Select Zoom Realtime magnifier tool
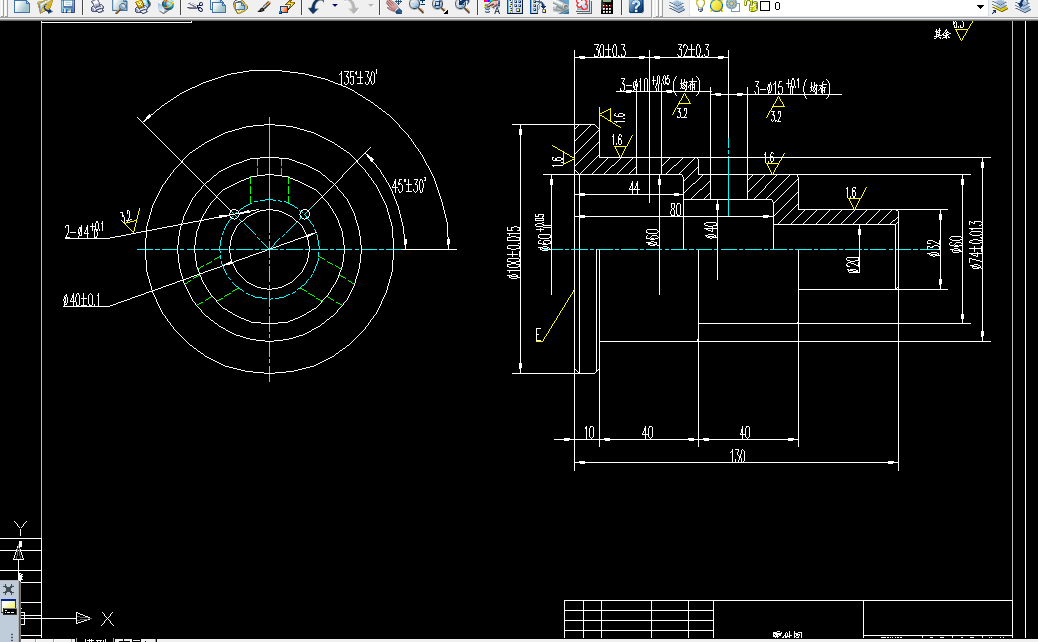This screenshot has width=1038, height=642. point(416,7)
